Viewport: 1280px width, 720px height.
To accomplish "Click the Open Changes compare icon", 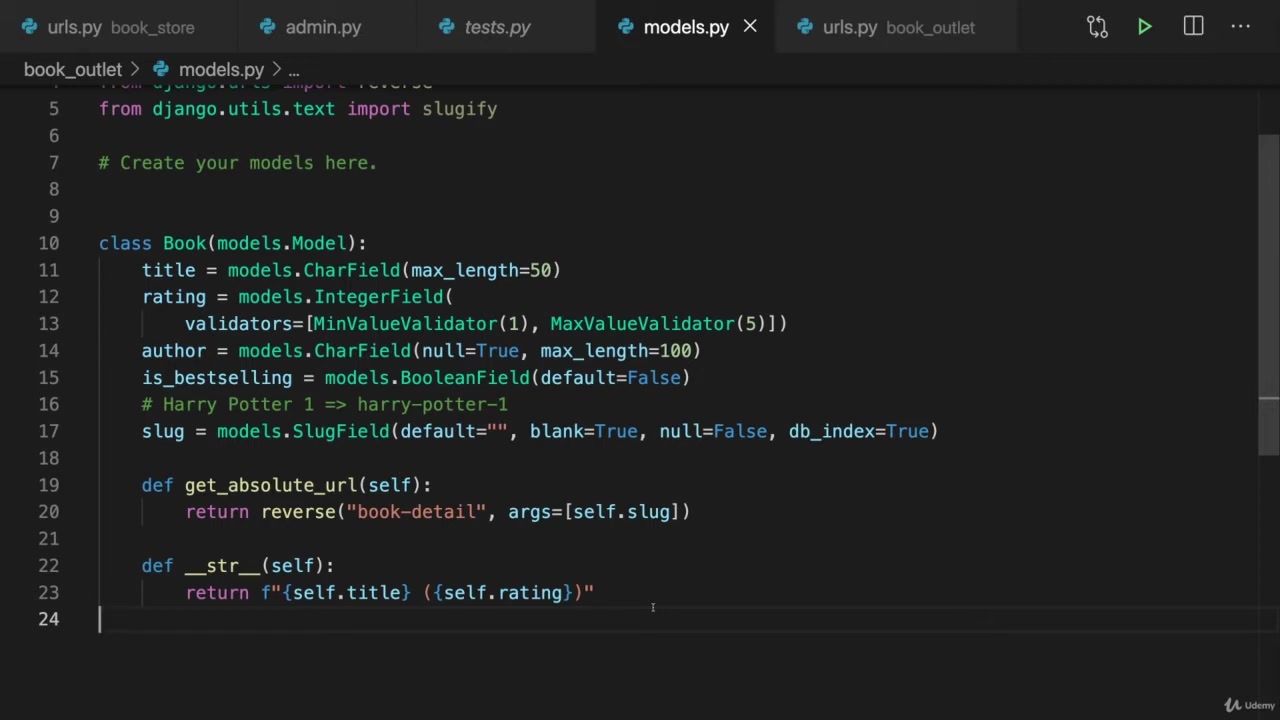I will pyautogui.click(x=1097, y=27).
